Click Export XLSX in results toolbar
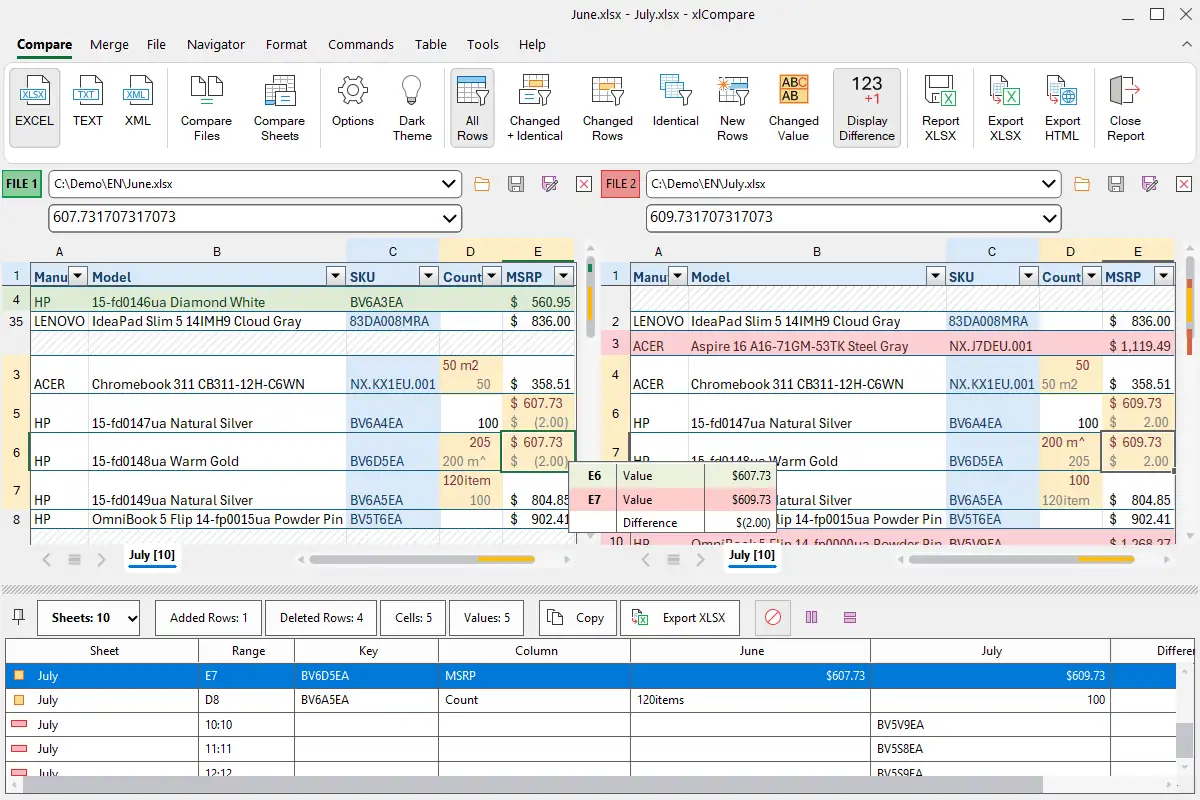This screenshot has width=1200, height=800. [x=680, y=618]
